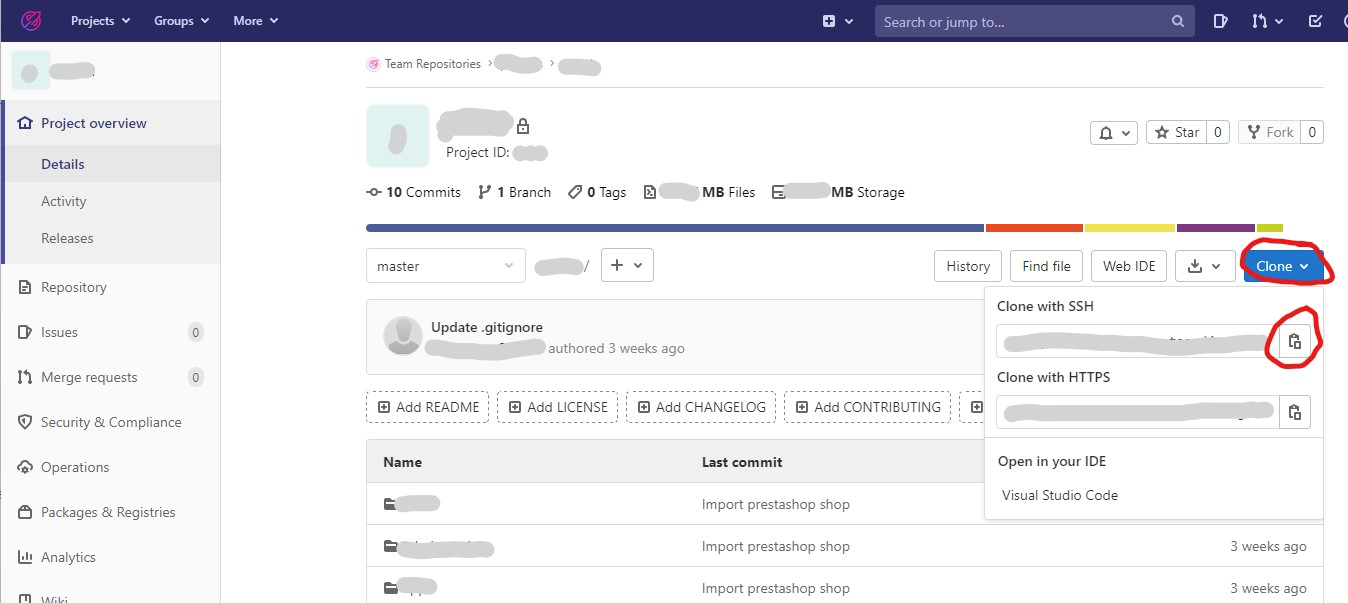1348x603 pixels.
Task: Open the new item plus menu in navbar
Action: pos(837,21)
